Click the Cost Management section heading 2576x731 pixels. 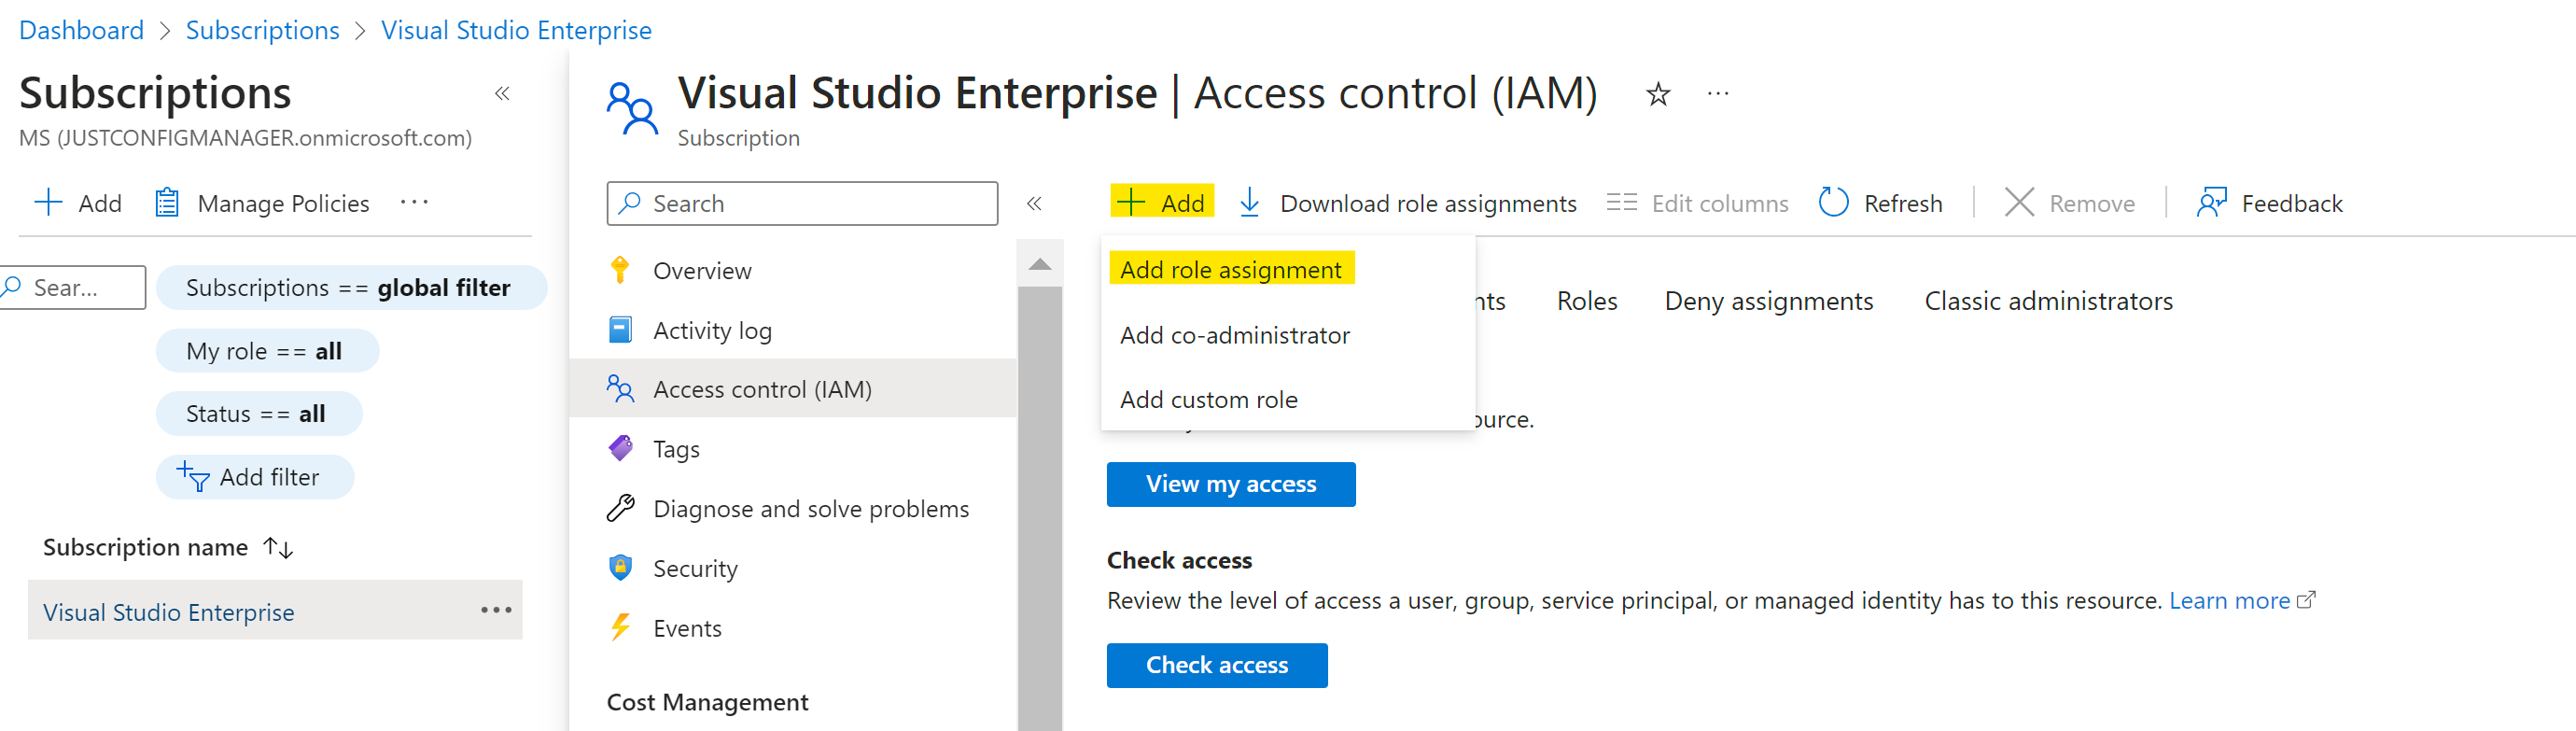(707, 701)
